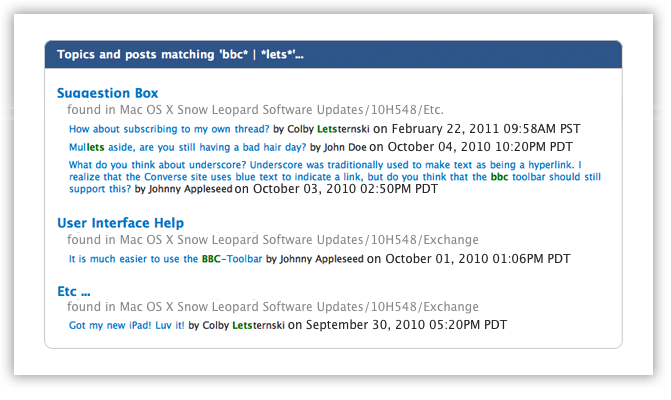Open the 'Etc ...' topic link
Screen dimensions: 671x400
pos(74,291)
